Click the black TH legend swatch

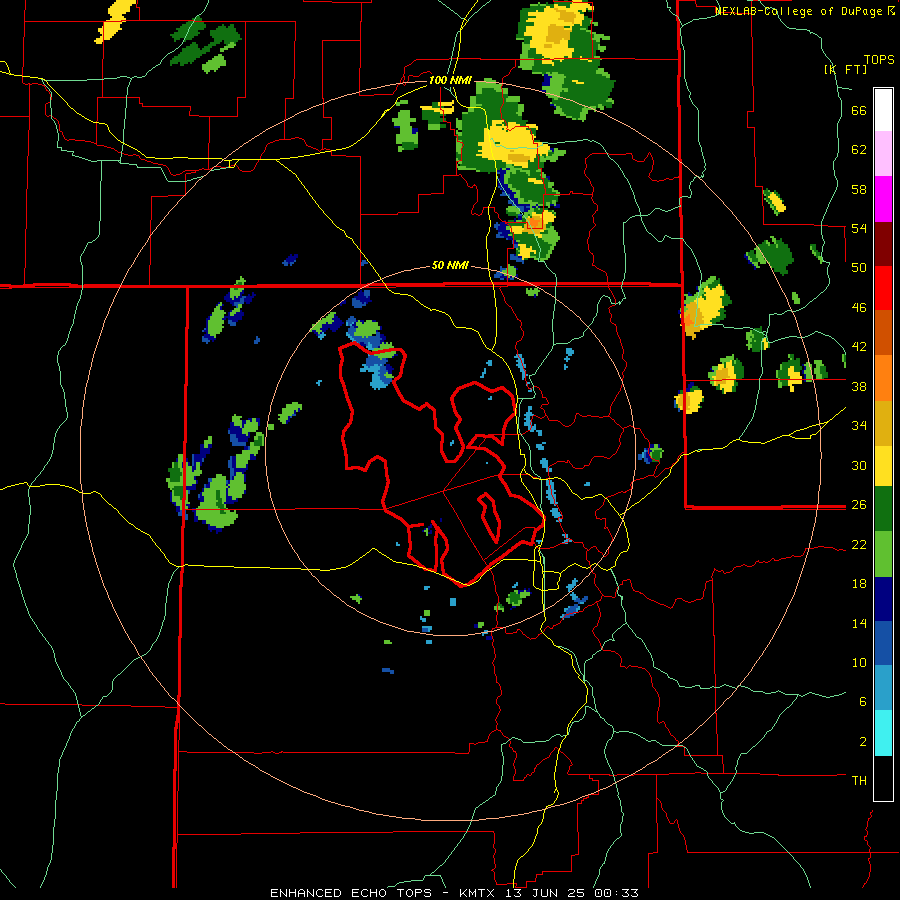883,778
